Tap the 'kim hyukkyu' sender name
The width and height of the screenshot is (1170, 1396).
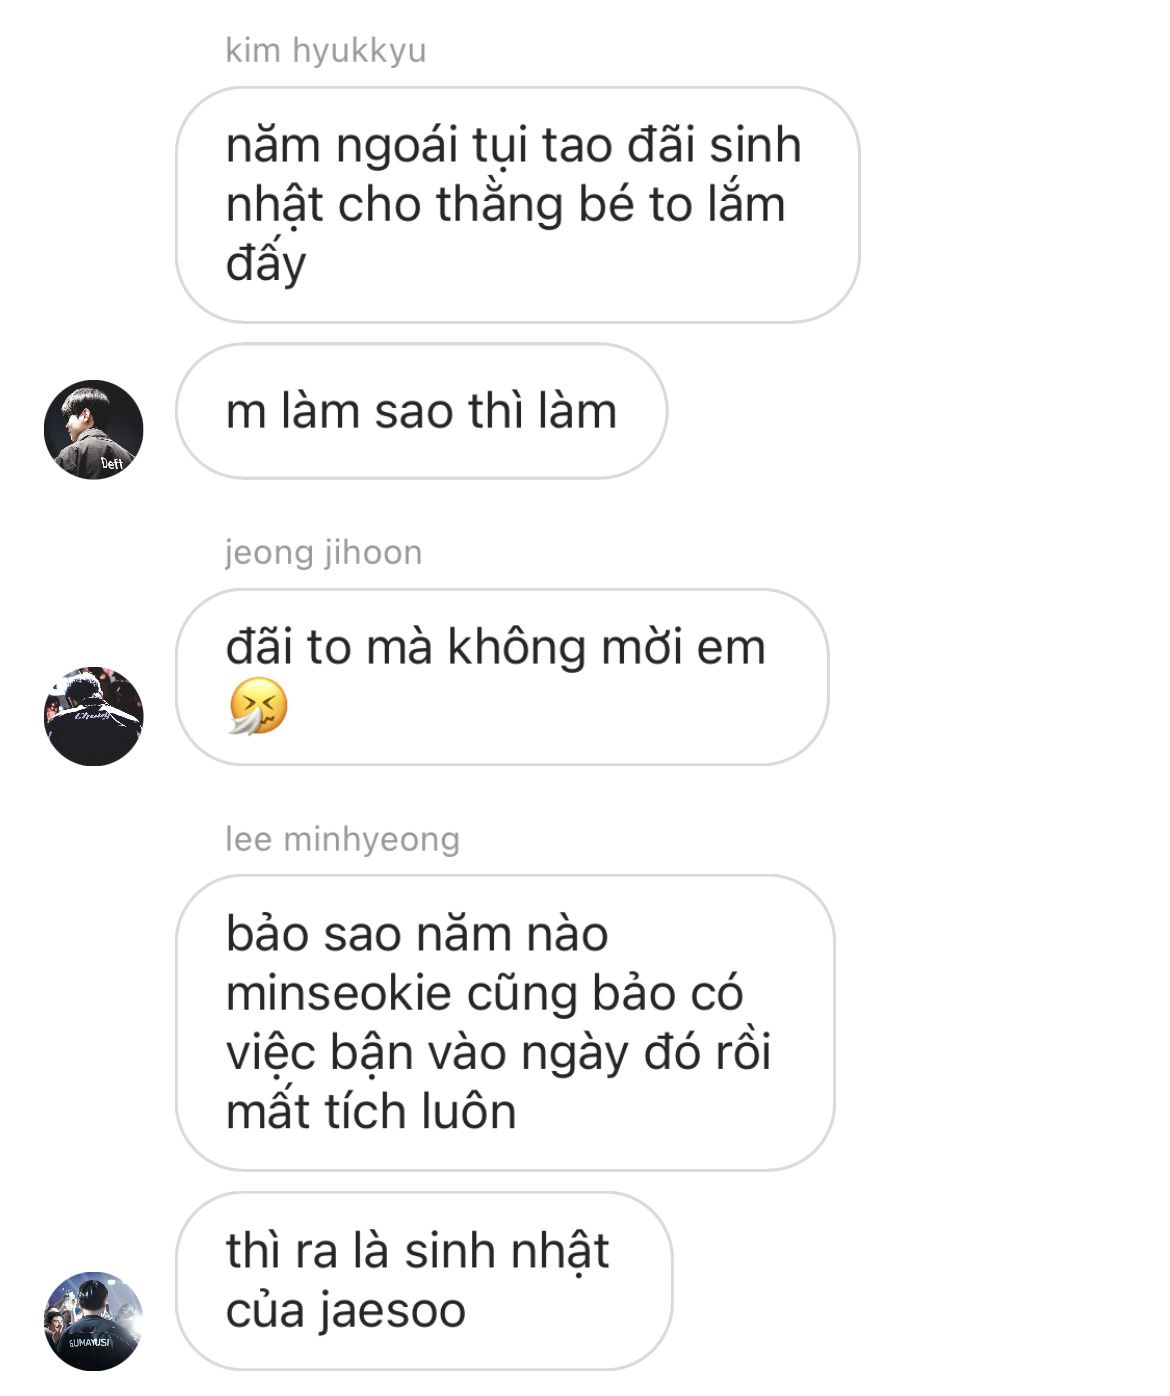pos(326,49)
